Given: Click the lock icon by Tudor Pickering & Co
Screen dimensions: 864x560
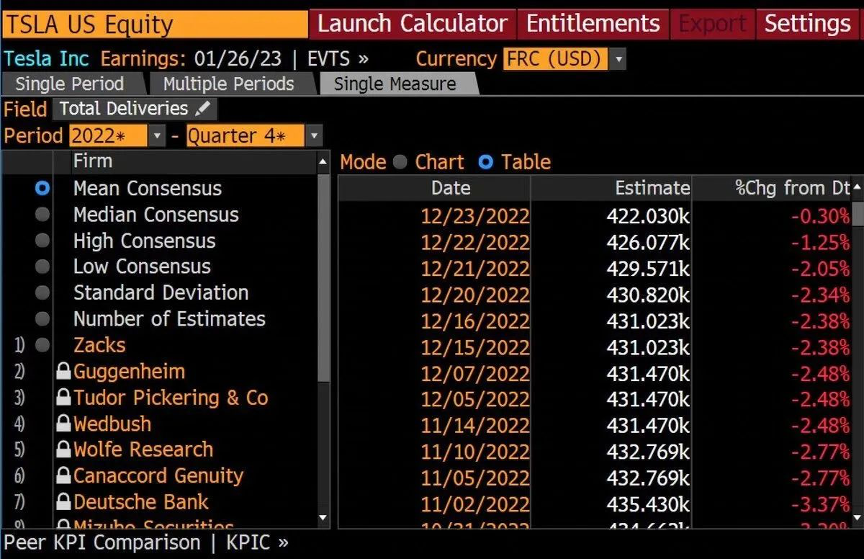Looking at the screenshot, I should pos(64,398).
